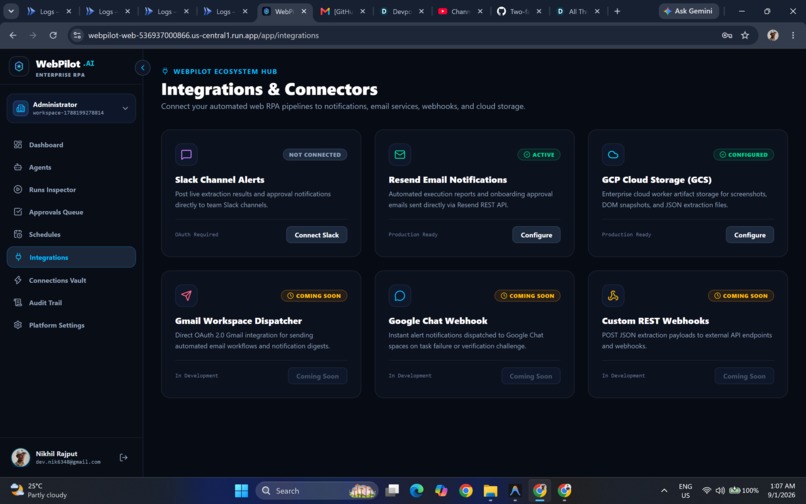The image size is (806, 504).
Task: Show hidden system tray icons
Action: point(664,491)
